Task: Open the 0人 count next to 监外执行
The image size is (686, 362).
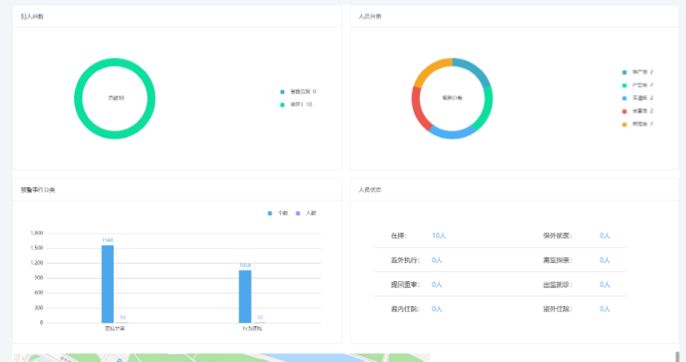Action: point(437,260)
